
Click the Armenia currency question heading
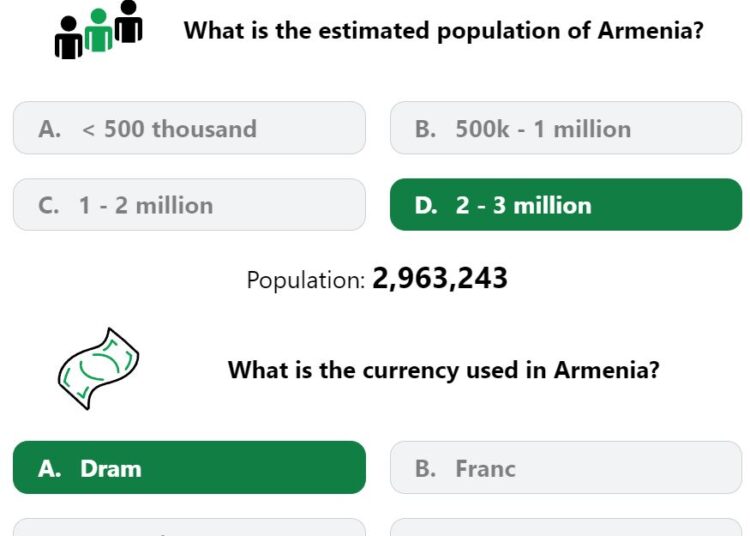tap(443, 370)
